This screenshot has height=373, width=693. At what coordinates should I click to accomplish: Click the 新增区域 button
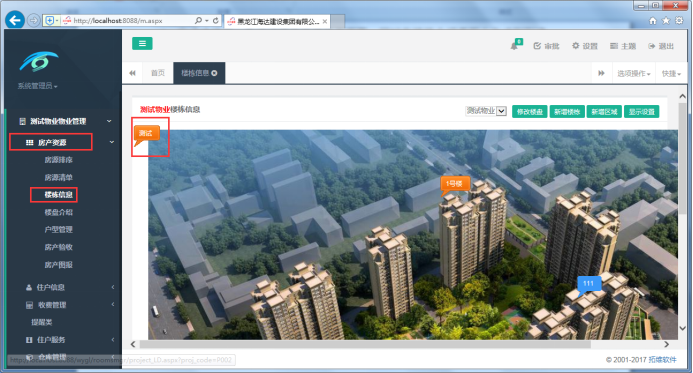(x=604, y=112)
